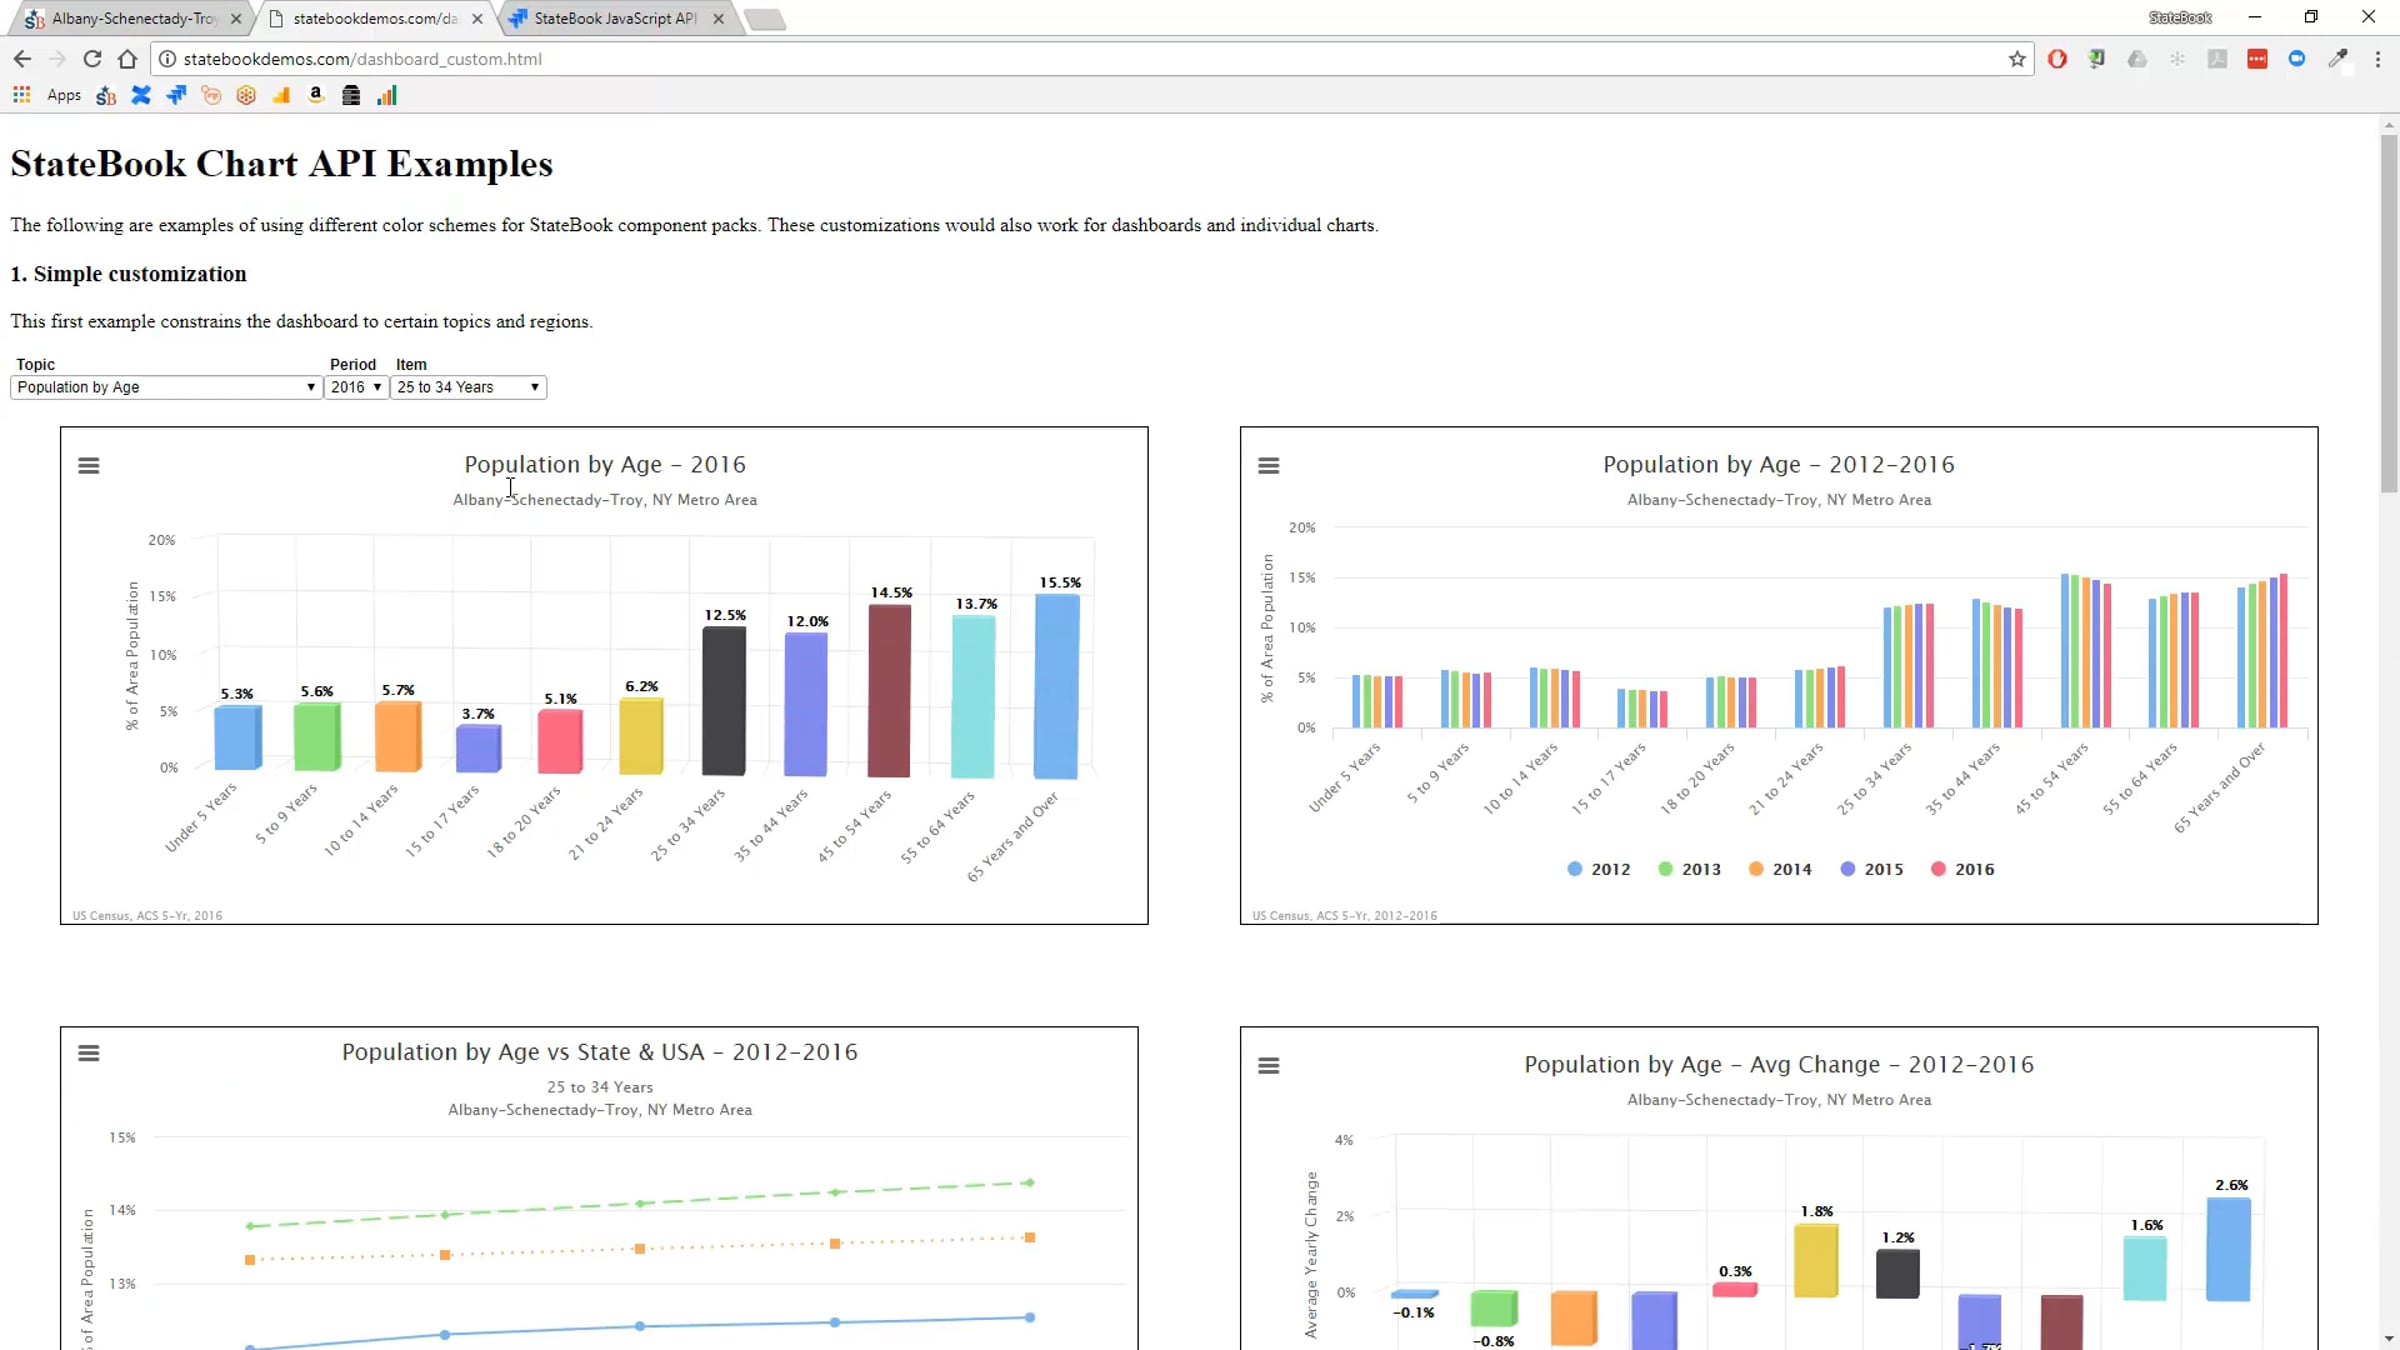
Task: Open the Period dropdown set to 2016
Action: point(356,387)
